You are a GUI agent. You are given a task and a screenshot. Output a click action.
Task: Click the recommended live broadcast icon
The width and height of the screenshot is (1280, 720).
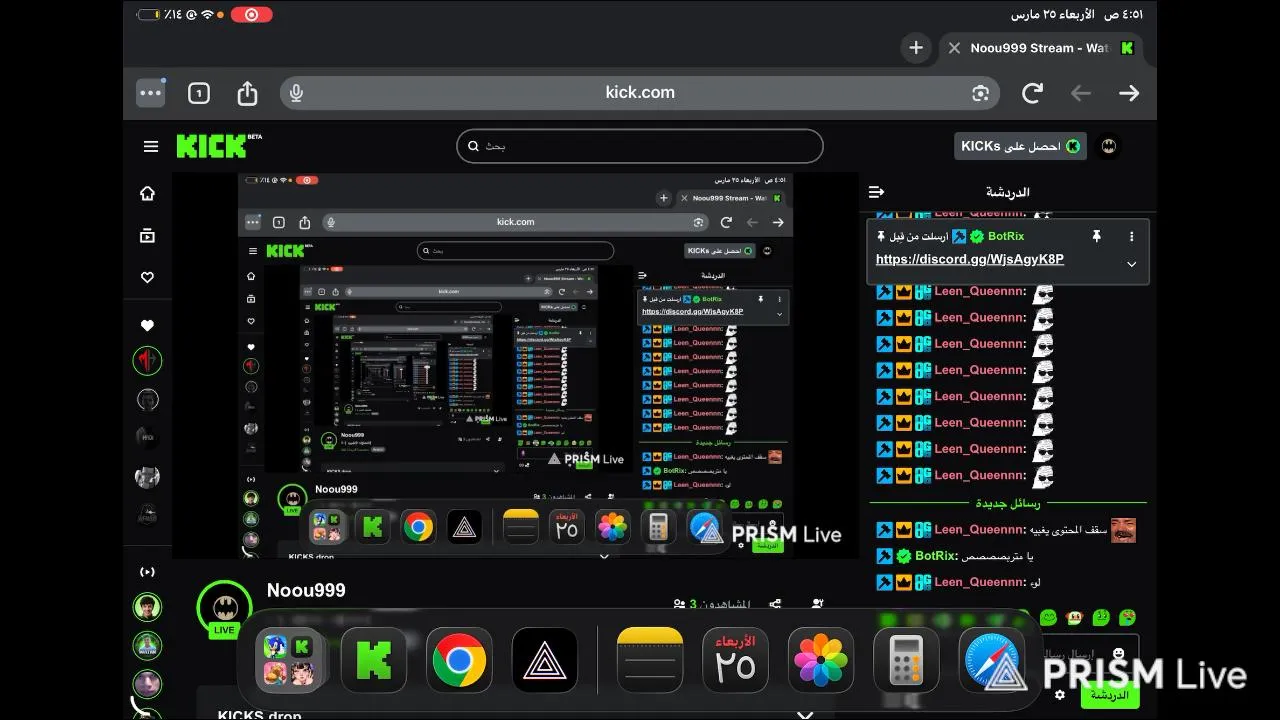point(147,572)
